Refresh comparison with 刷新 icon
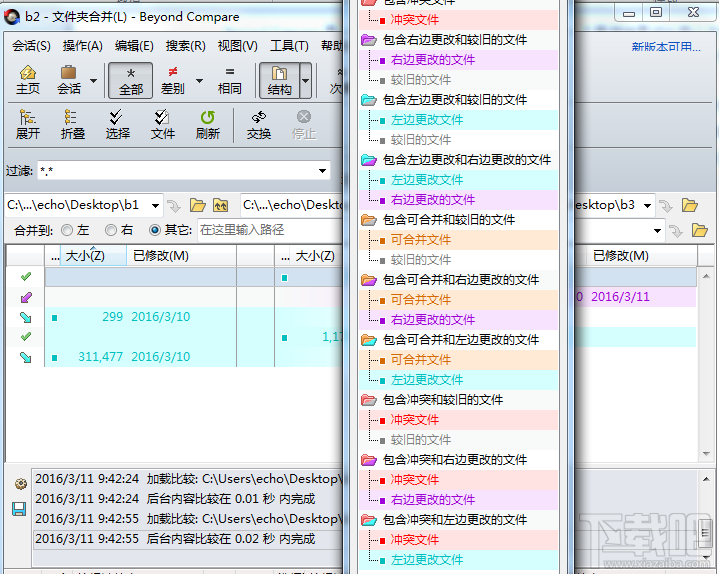Viewport: 719px width, 574px height. 207,124
